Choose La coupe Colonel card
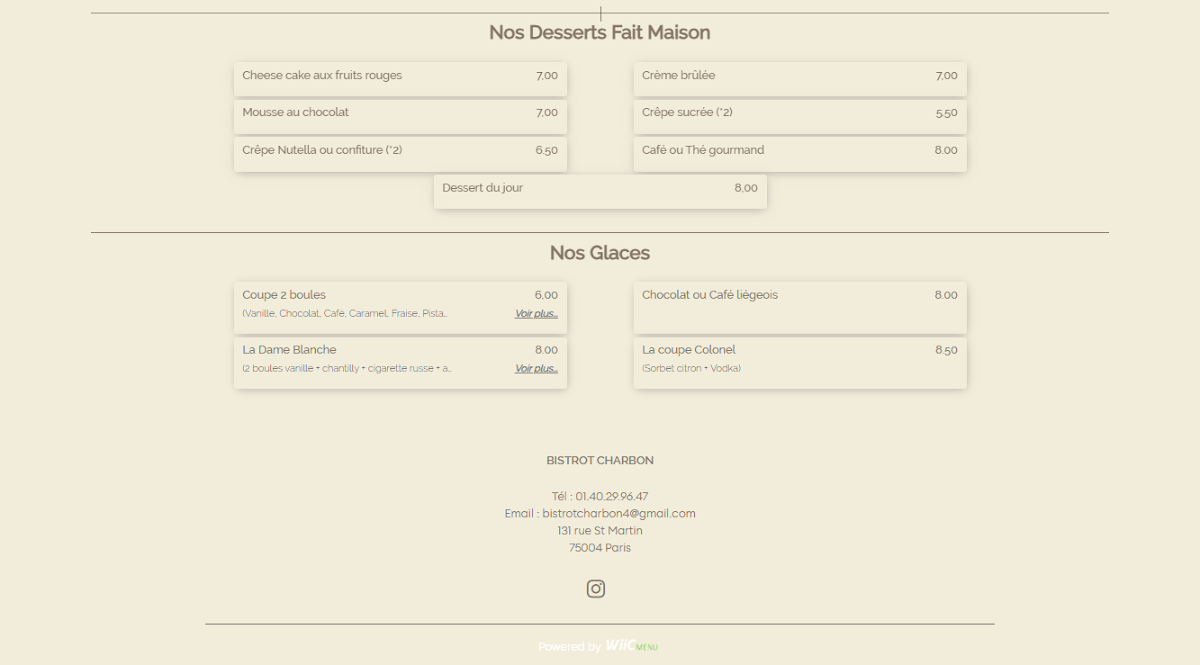This screenshot has height=665, width=1200. [x=800, y=361]
